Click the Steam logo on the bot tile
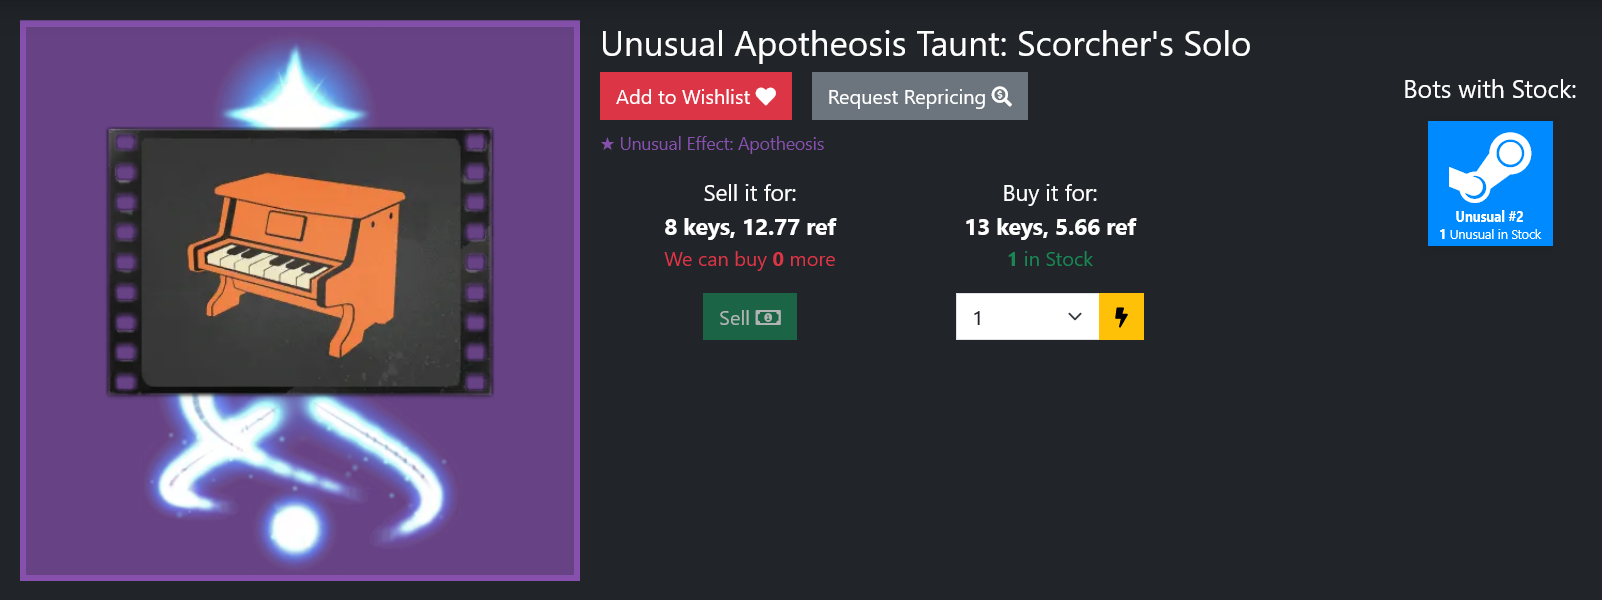This screenshot has width=1602, height=600. click(x=1490, y=166)
